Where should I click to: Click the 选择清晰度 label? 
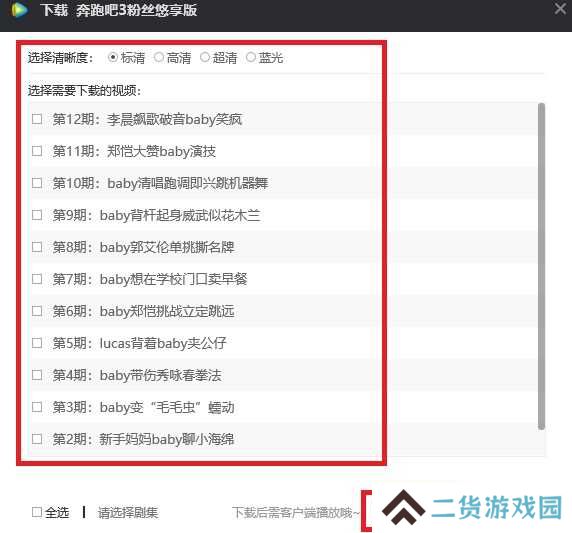pyautogui.click(x=61, y=58)
